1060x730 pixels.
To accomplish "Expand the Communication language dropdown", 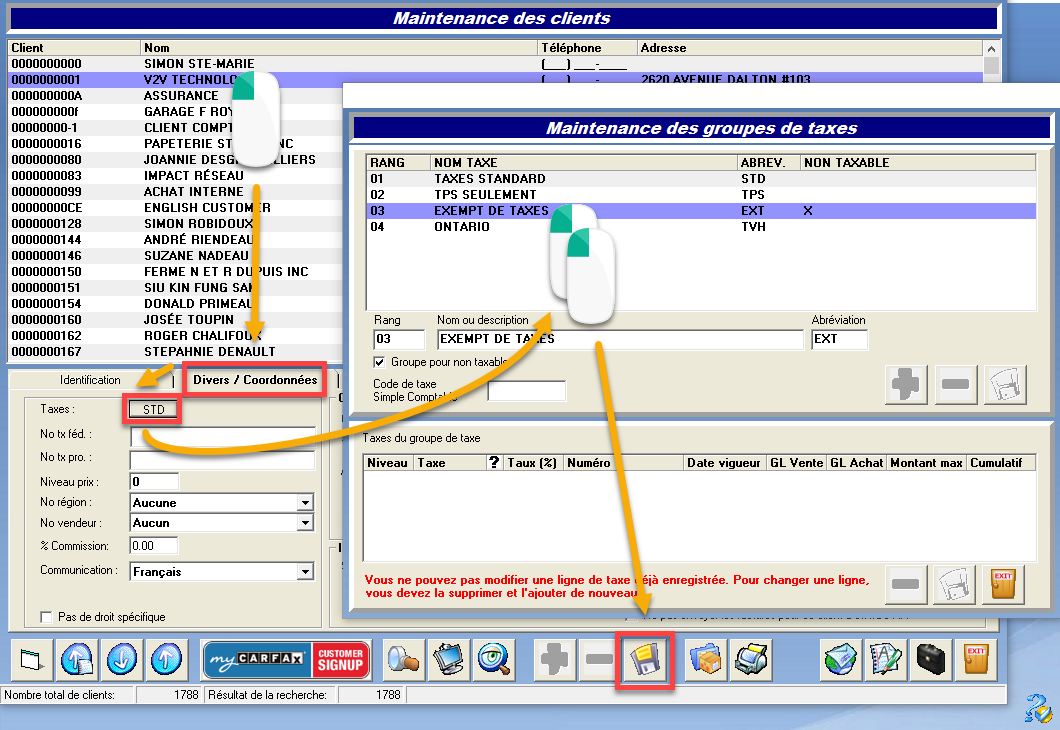I will tap(306, 572).
